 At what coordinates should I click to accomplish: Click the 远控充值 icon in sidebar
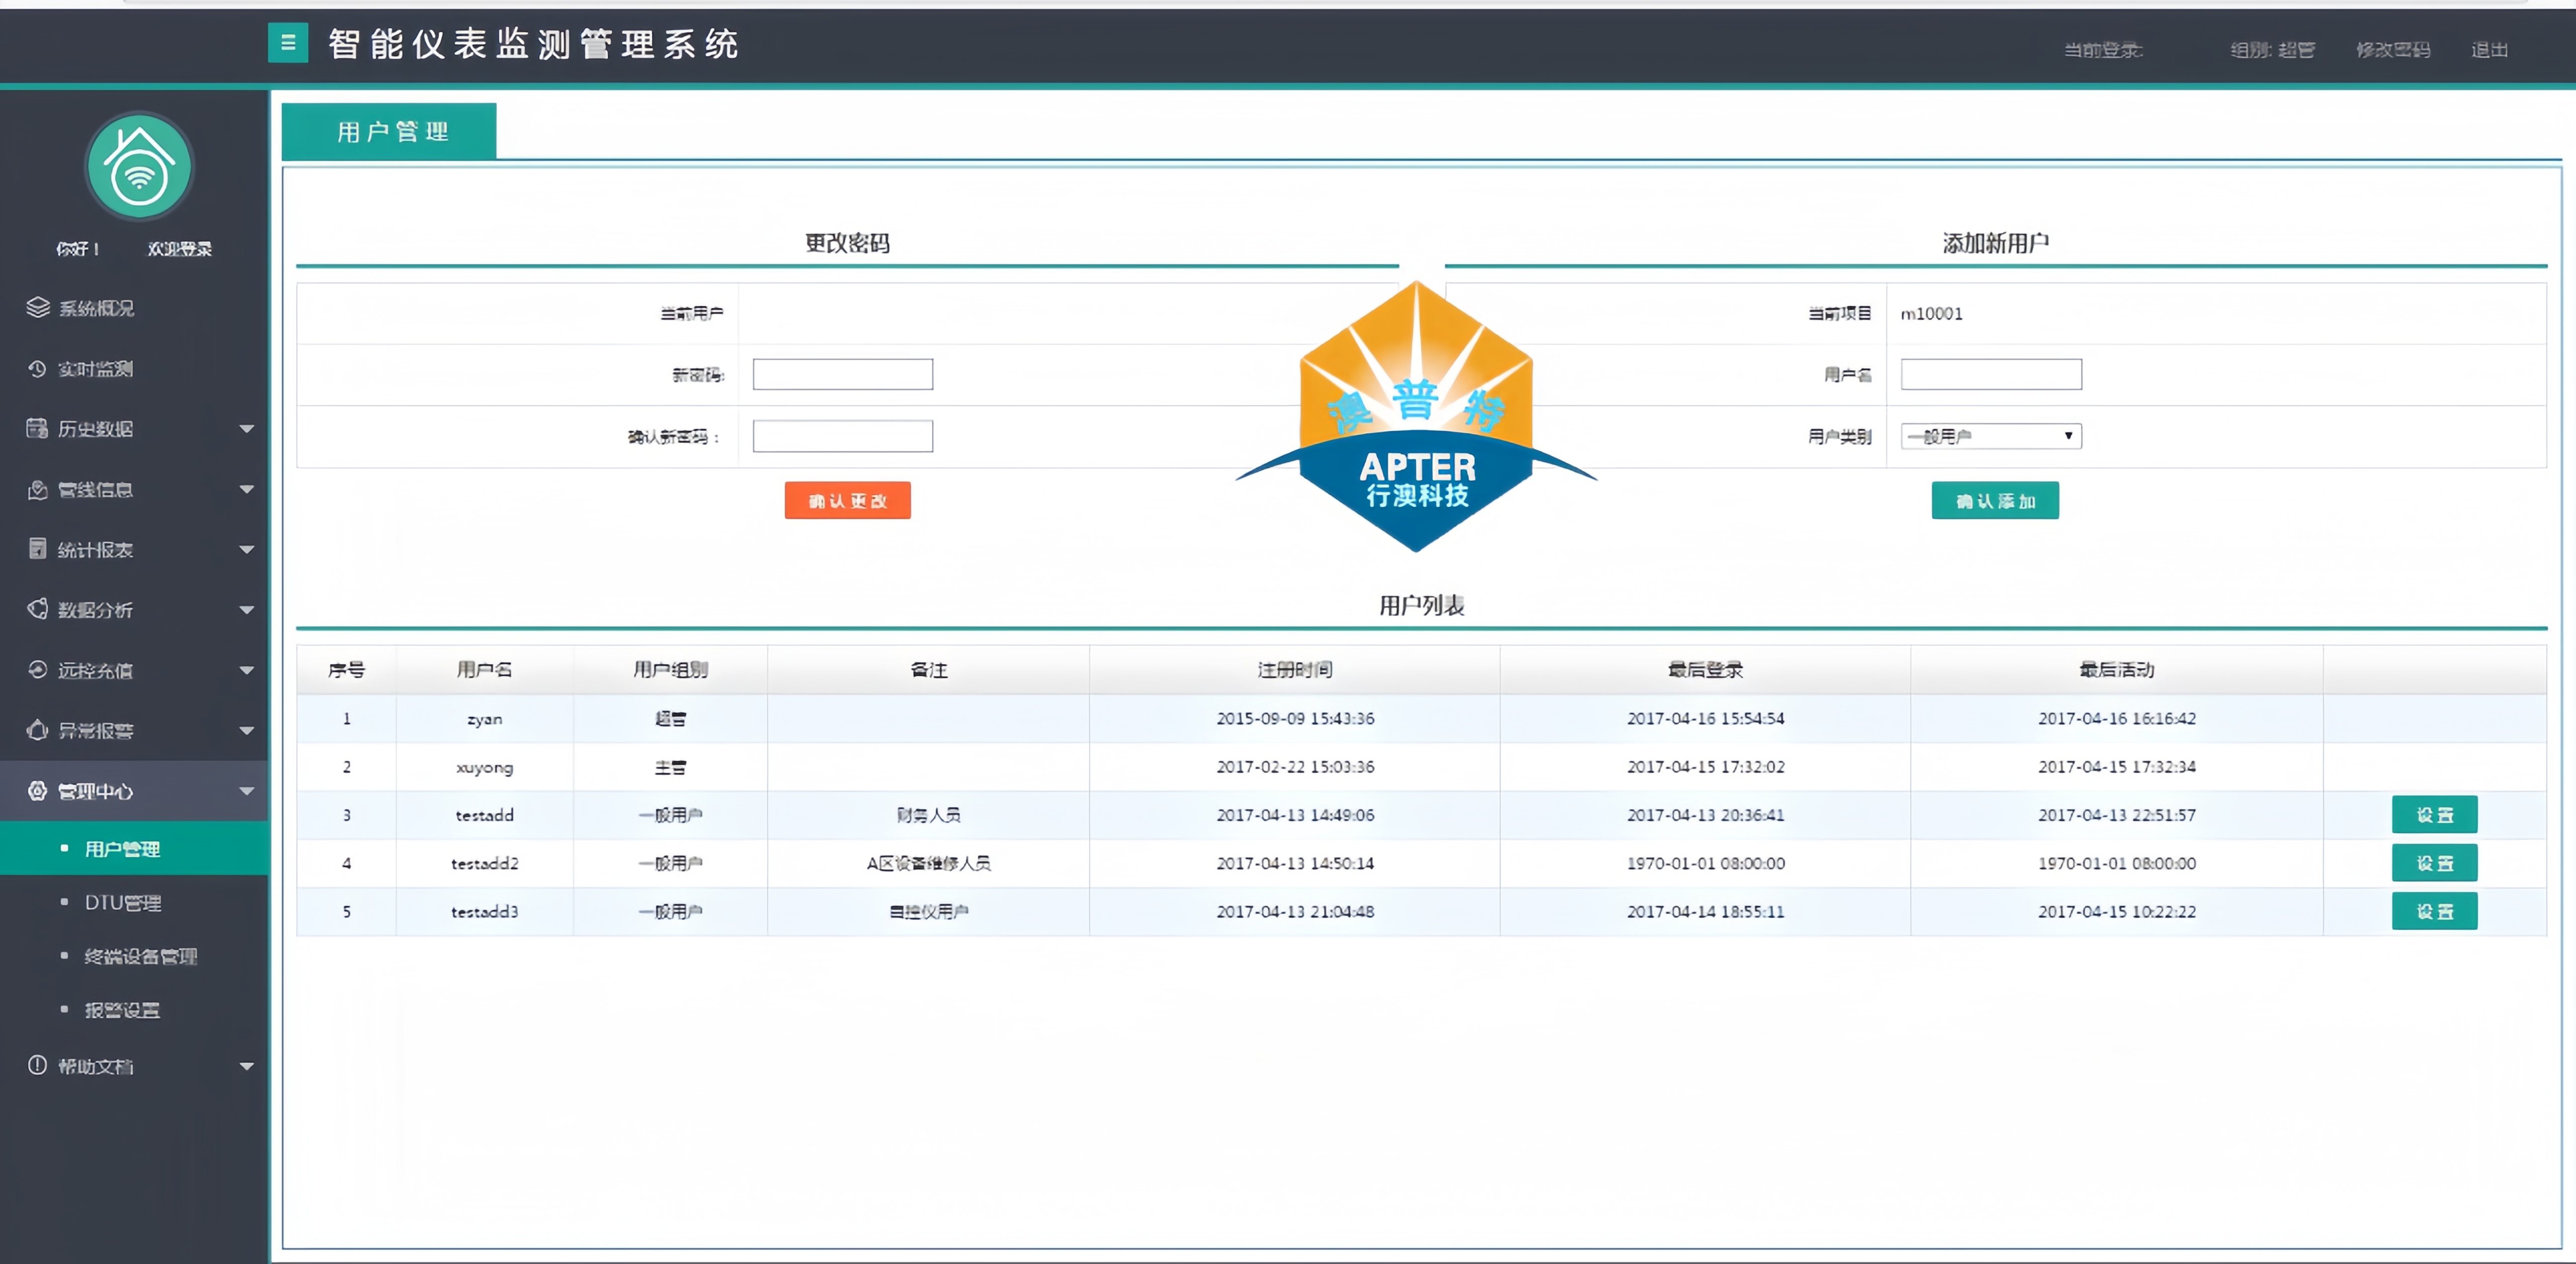(x=37, y=670)
